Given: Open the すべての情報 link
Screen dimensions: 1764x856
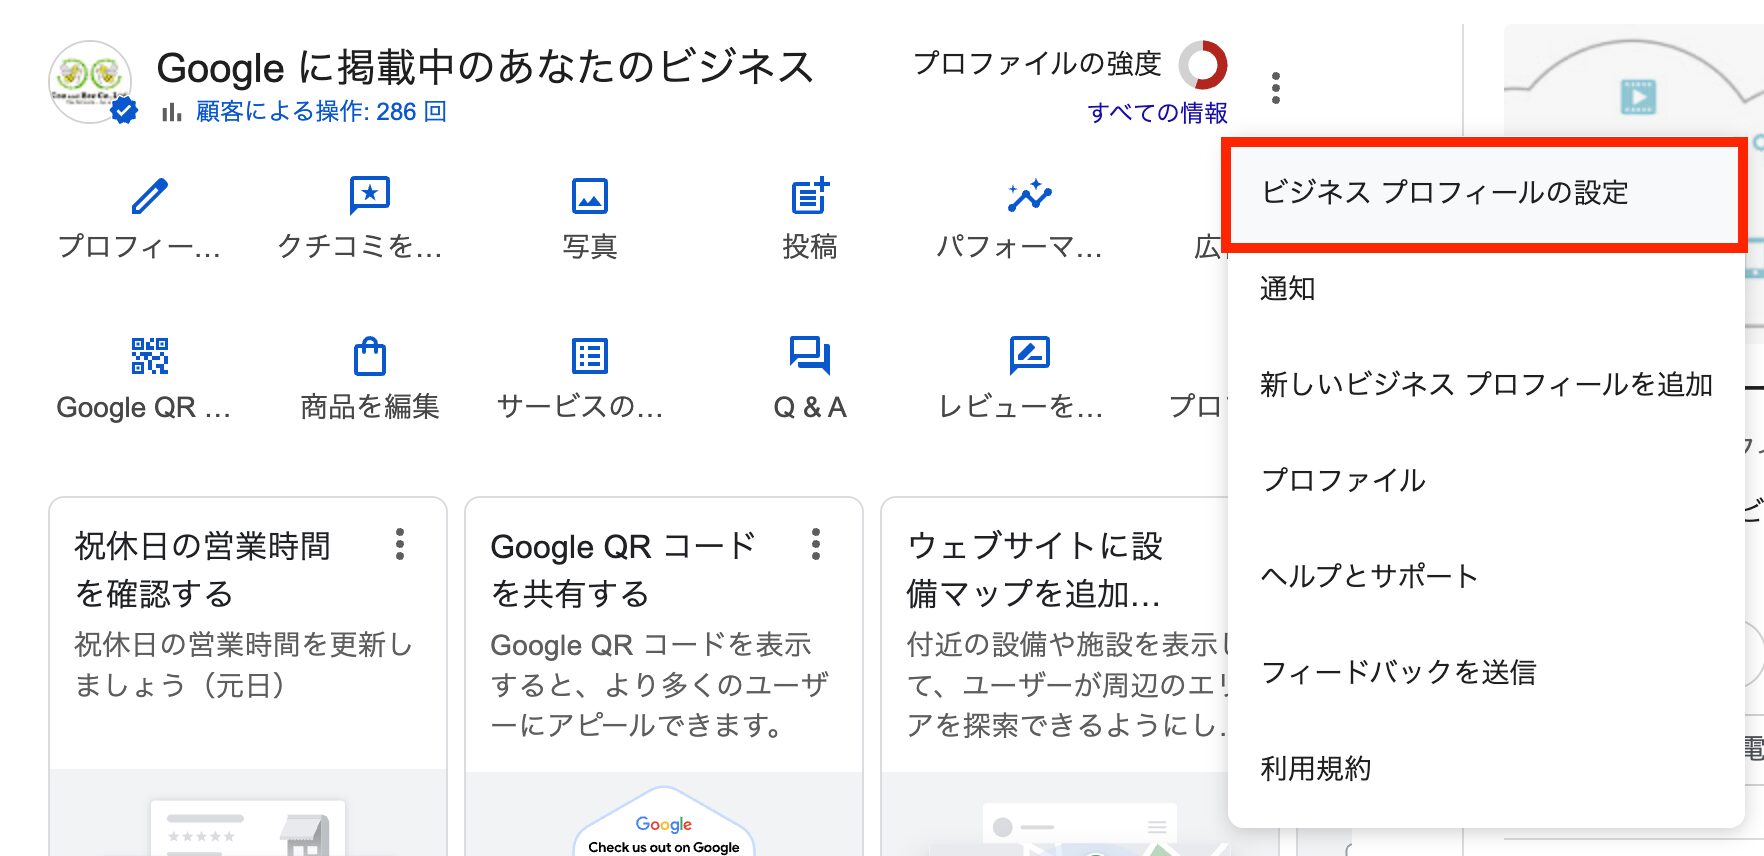Looking at the screenshot, I should (x=1157, y=113).
